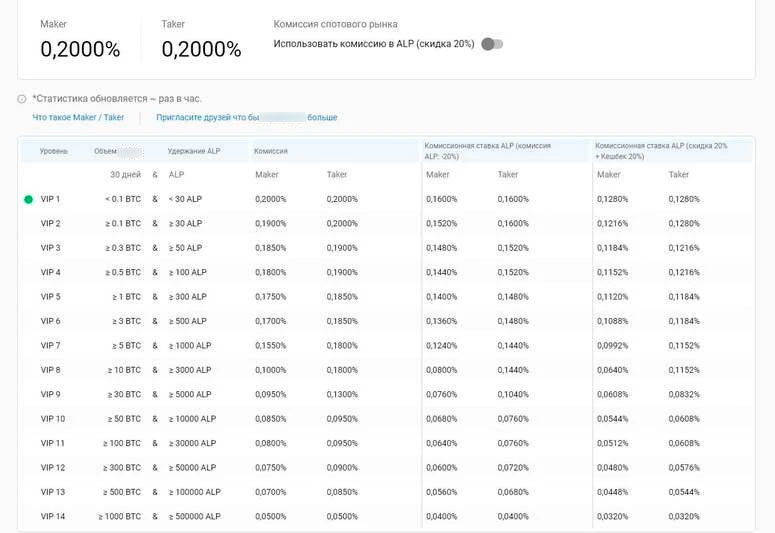Open the "Пригласите друзей" invite link
The height and width of the screenshot is (533, 775).
[246, 118]
